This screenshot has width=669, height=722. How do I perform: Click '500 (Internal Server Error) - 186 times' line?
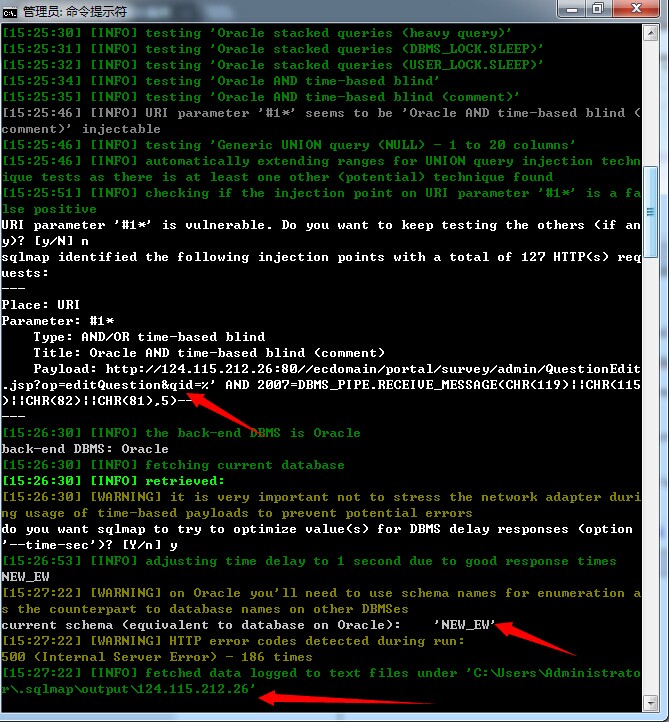coord(157,657)
